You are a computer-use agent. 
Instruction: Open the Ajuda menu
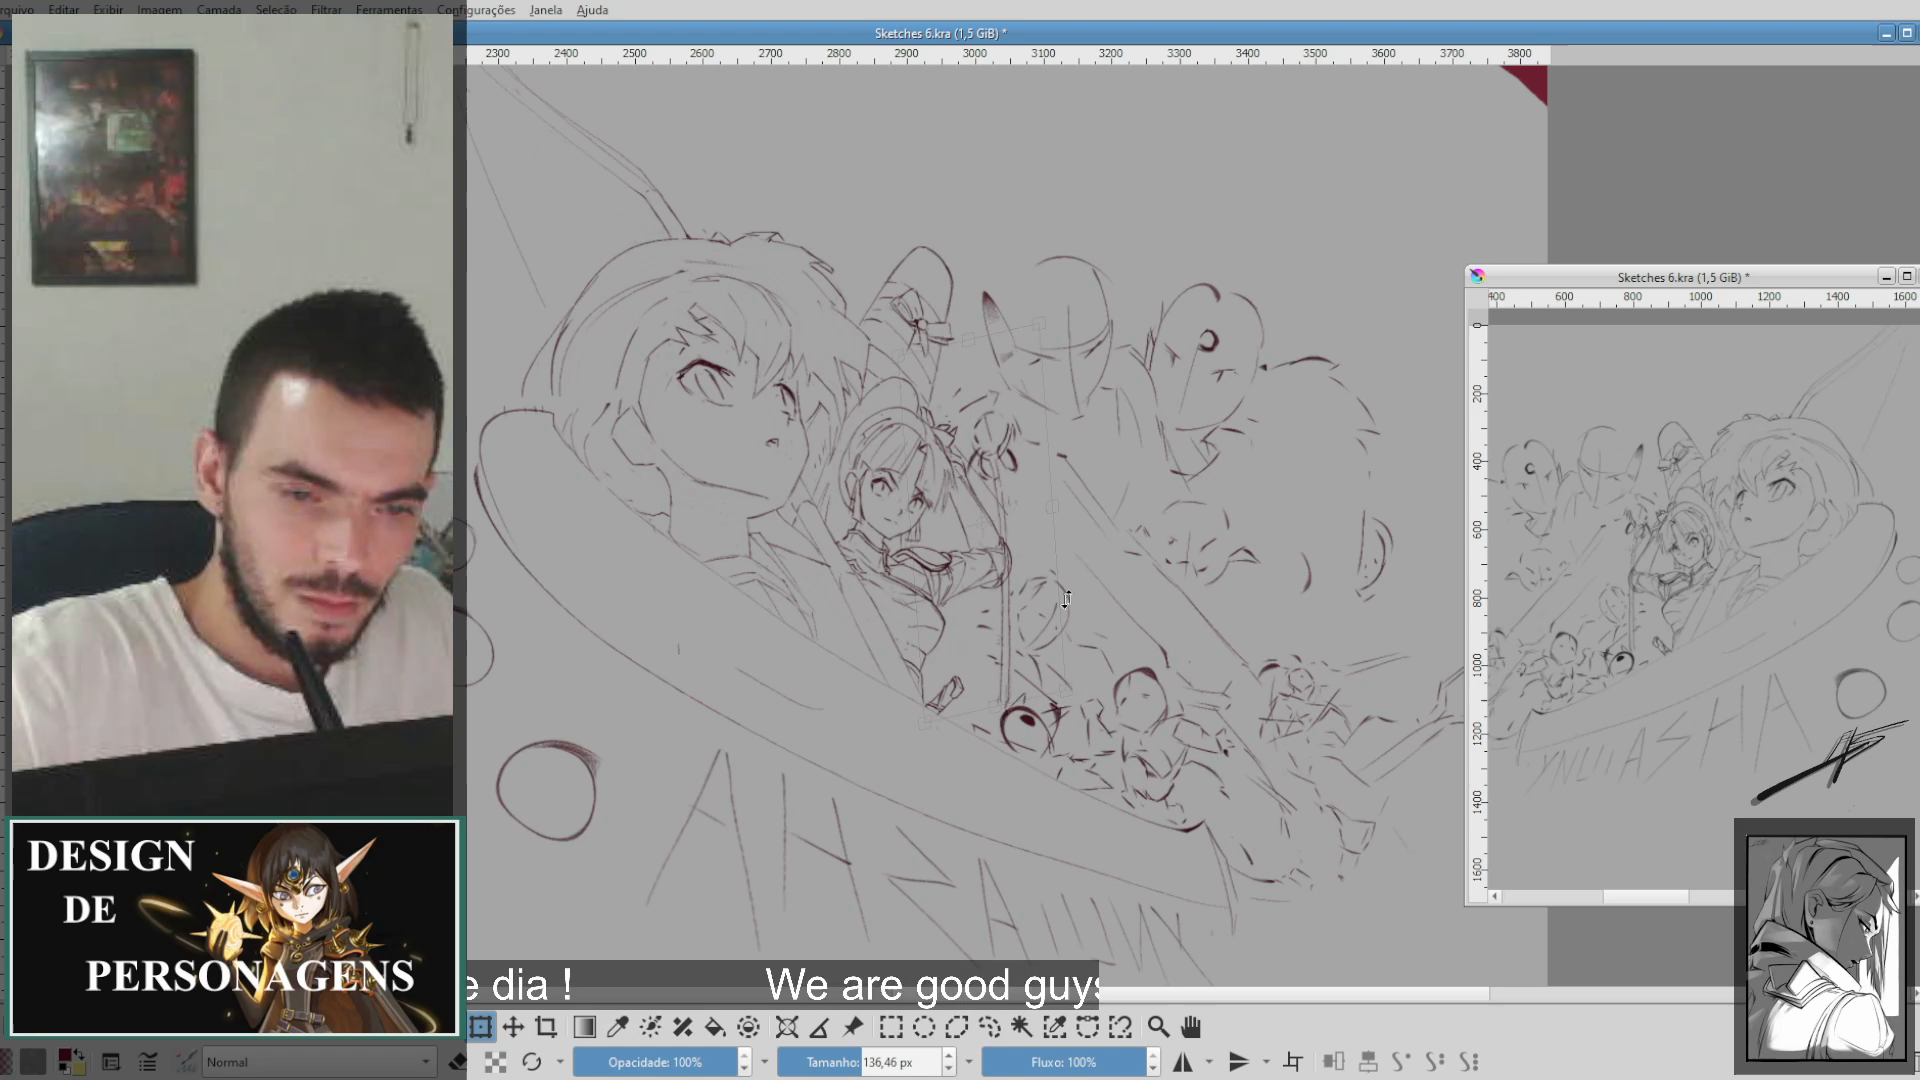pos(592,10)
